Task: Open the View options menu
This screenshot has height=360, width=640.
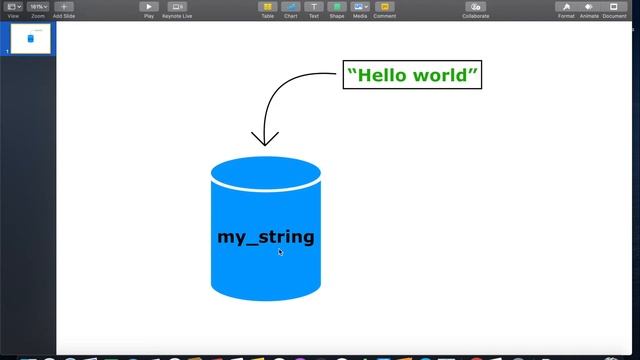Action: click(x=13, y=7)
